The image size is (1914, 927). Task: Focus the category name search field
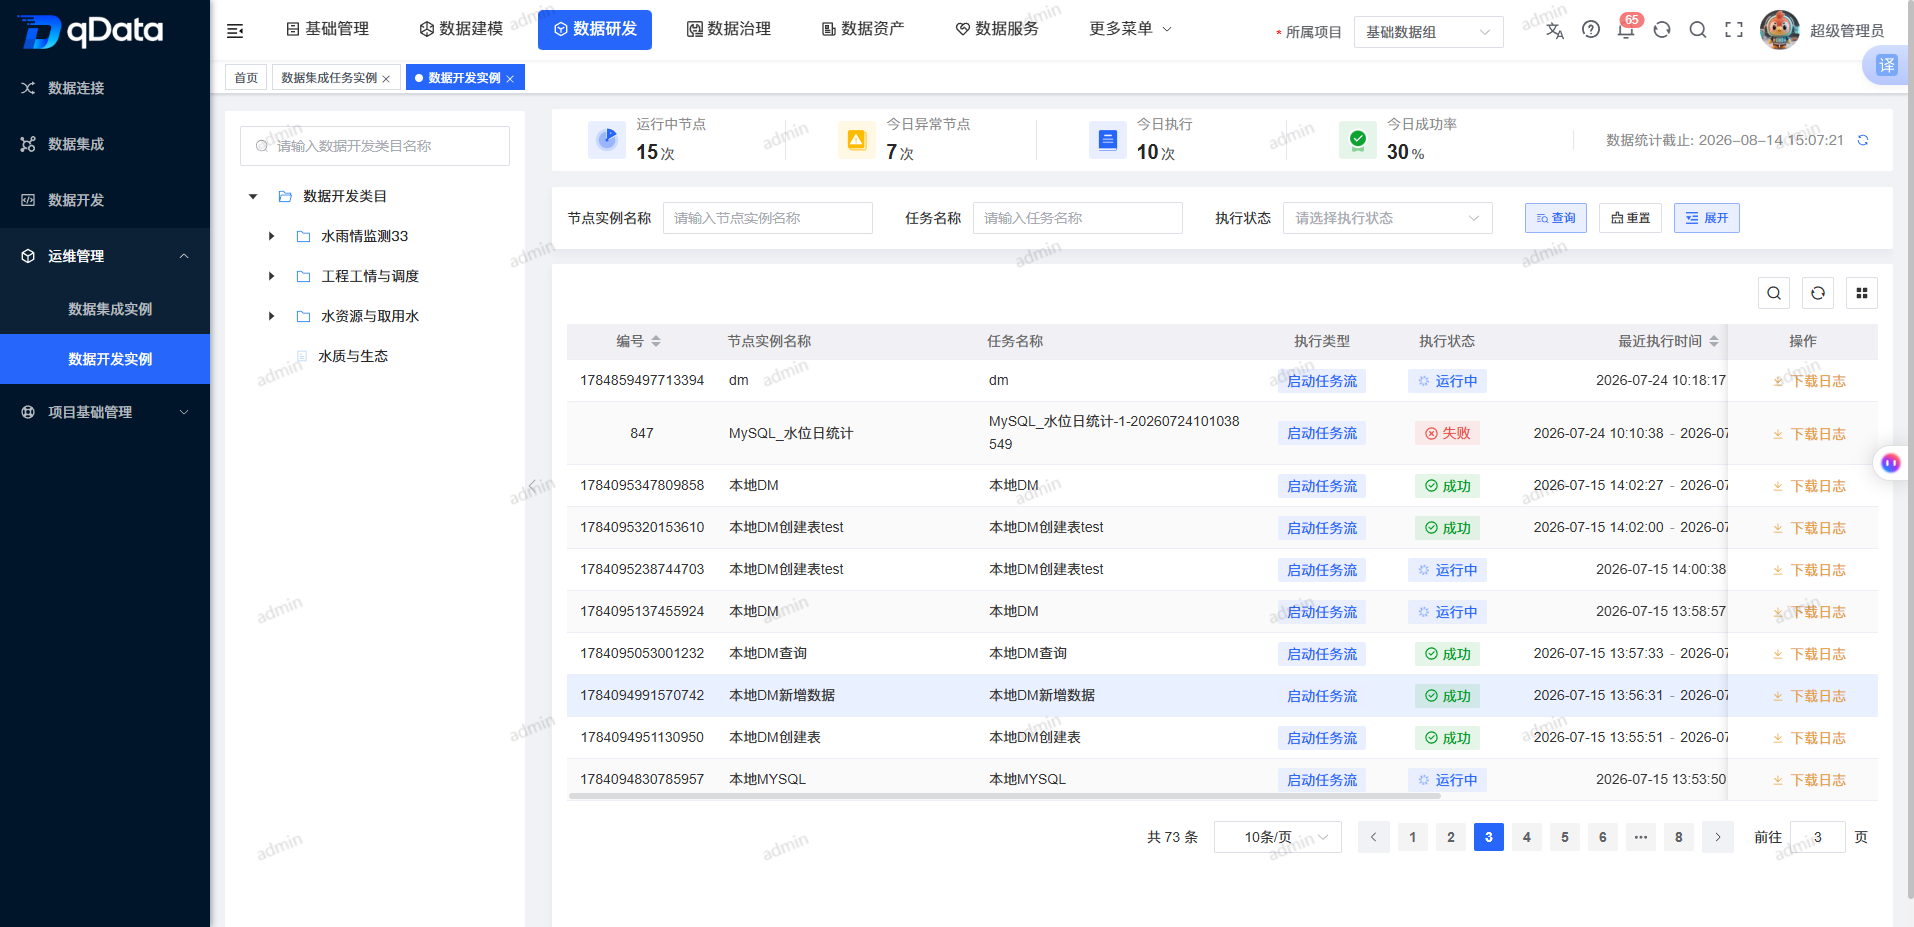374,146
